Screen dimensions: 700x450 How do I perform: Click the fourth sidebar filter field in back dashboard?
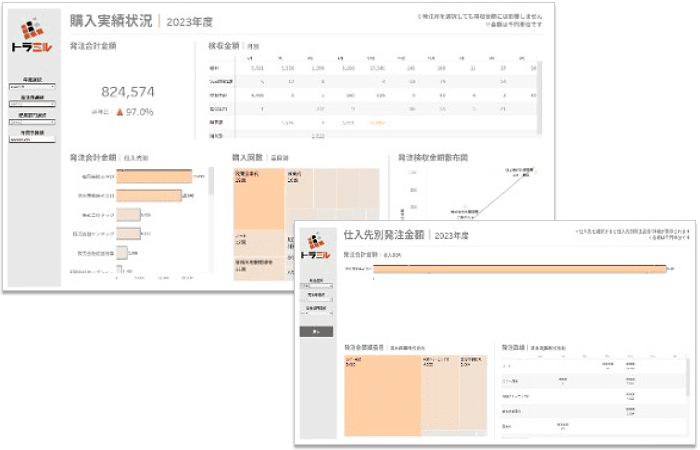coord(34,138)
